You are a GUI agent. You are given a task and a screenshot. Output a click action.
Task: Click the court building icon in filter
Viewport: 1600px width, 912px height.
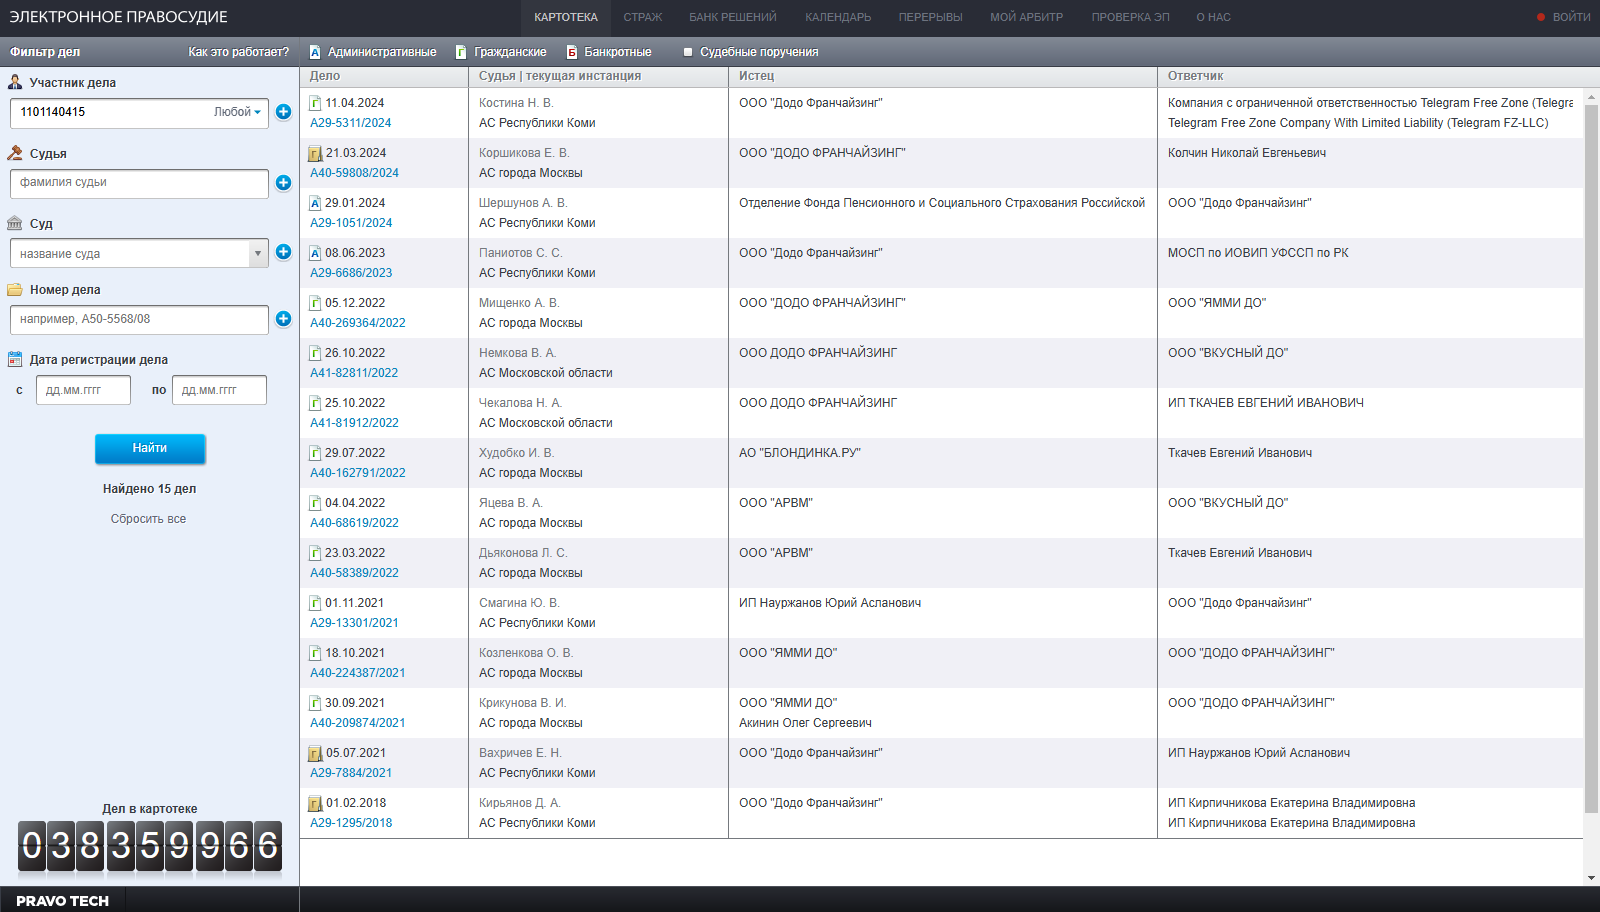point(15,223)
